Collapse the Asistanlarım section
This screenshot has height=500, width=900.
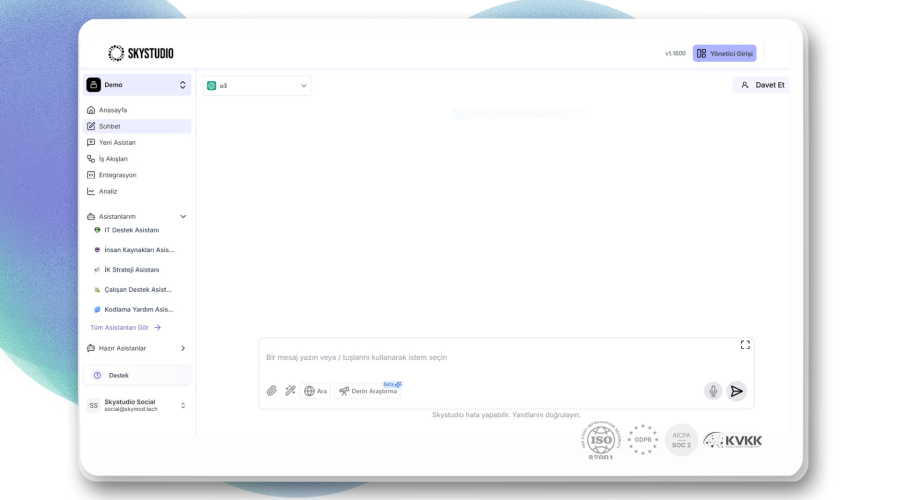click(182, 216)
